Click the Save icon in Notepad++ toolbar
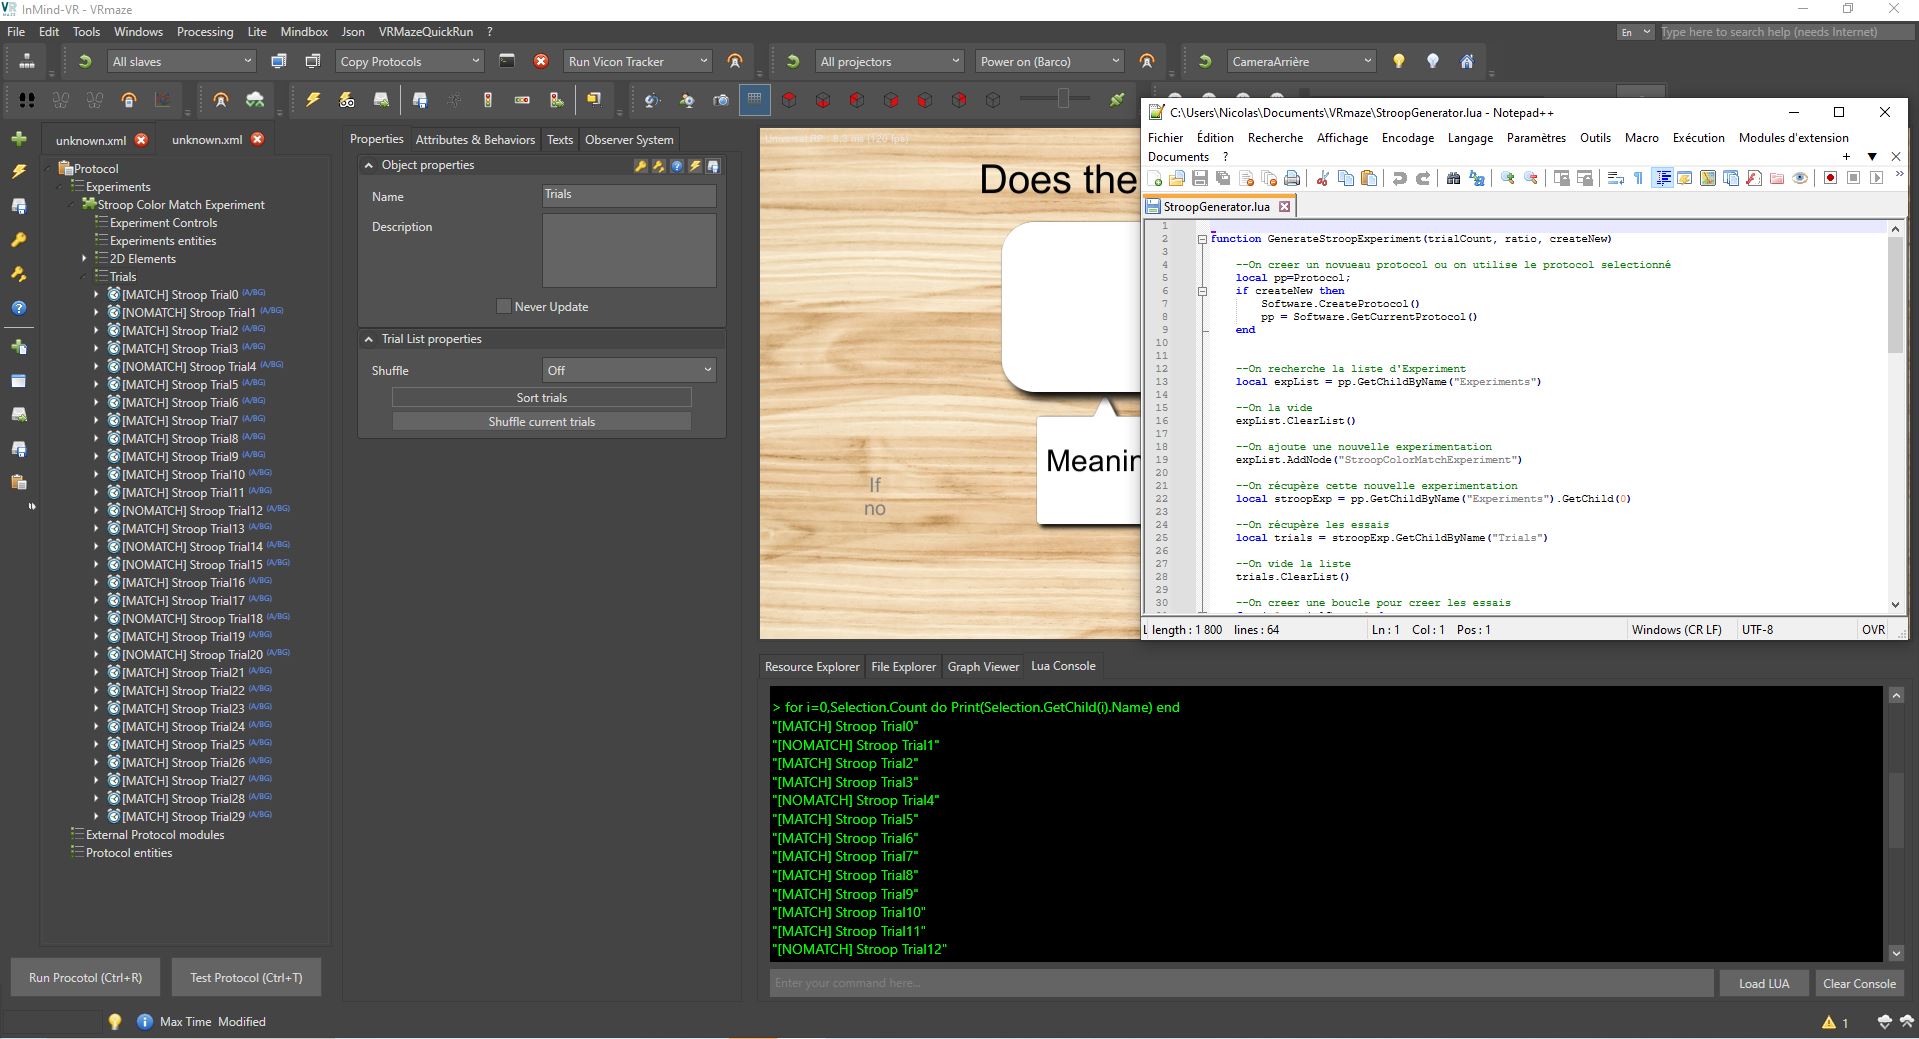 coord(1200,178)
